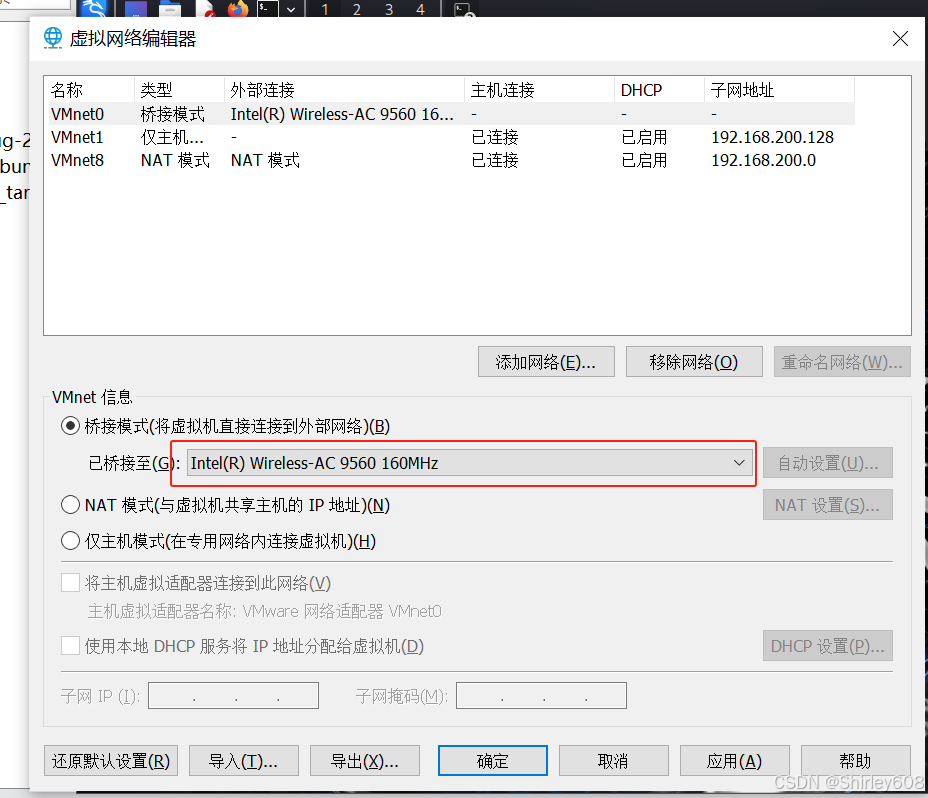Click the 子网地址 column header
928x798 pixels.
779,90
